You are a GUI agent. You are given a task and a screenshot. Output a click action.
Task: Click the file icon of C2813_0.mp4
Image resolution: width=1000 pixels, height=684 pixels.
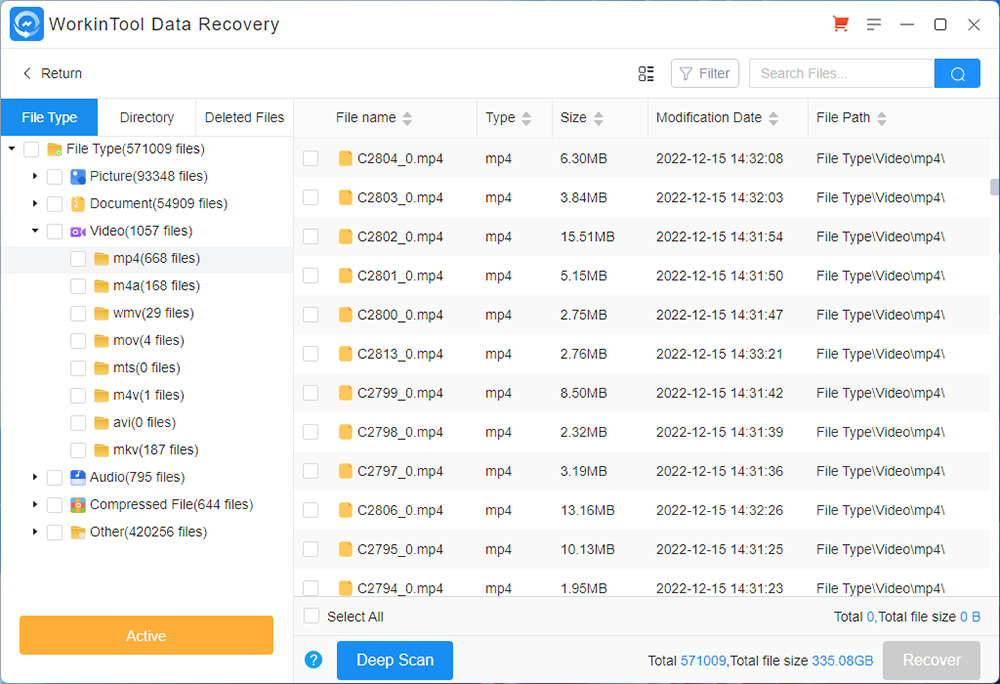coord(345,354)
